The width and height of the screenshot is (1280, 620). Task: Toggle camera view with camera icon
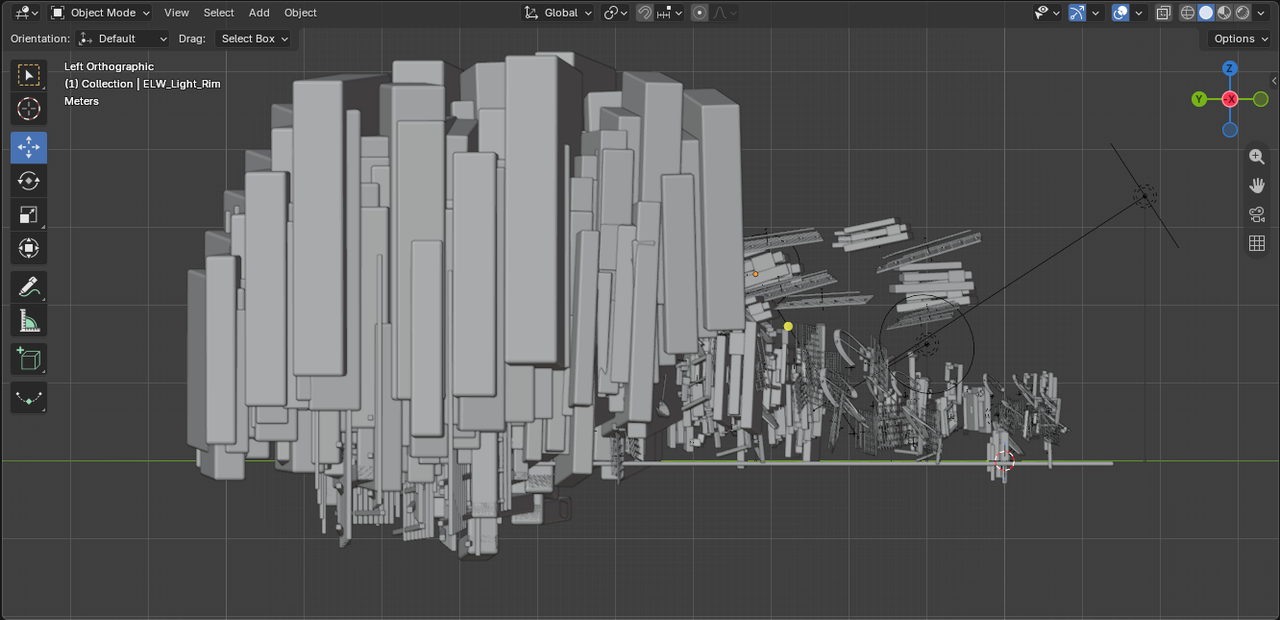[x=1257, y=215]
